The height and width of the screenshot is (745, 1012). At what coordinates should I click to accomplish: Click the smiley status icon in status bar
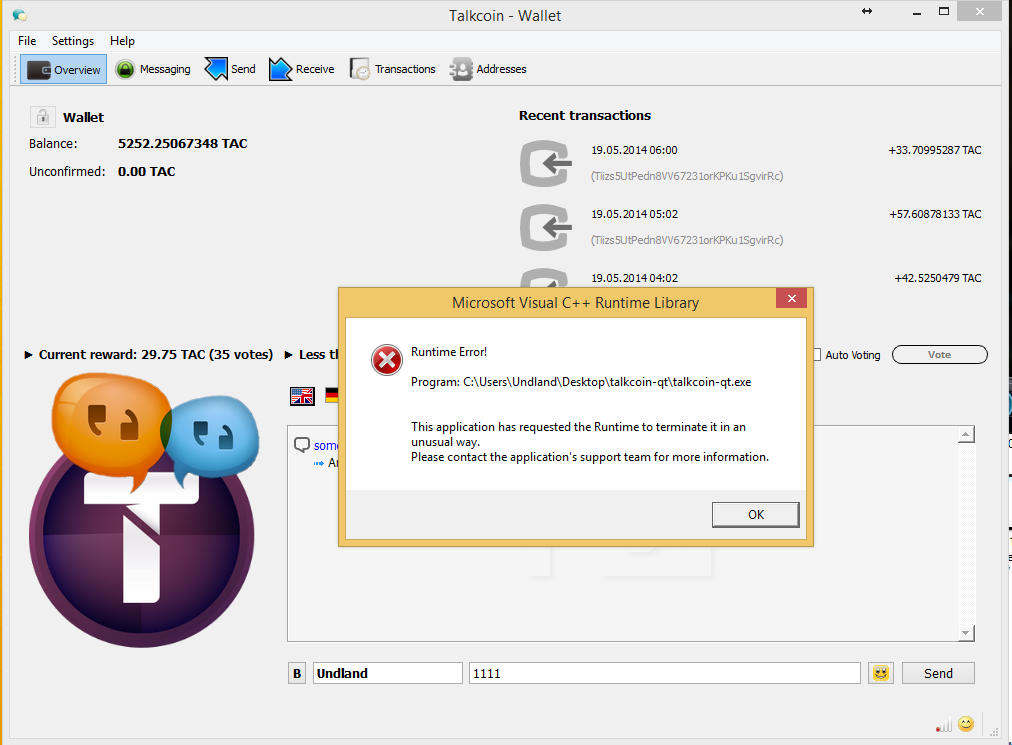coord(966,724)
